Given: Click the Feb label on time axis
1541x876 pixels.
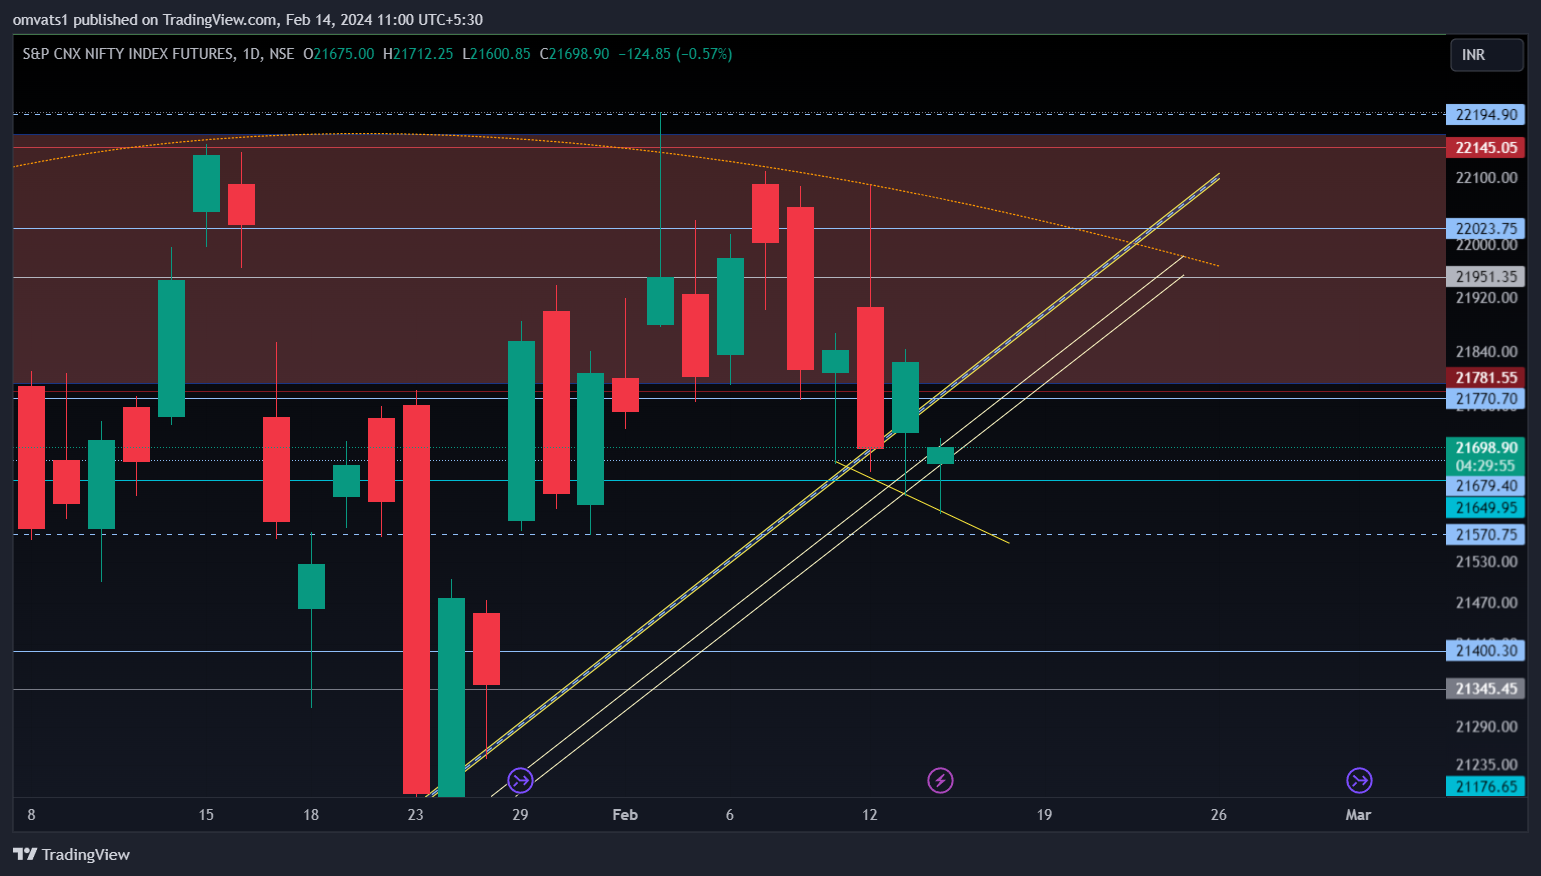Looking at the screenshot, I should click(x=625, y=814).
